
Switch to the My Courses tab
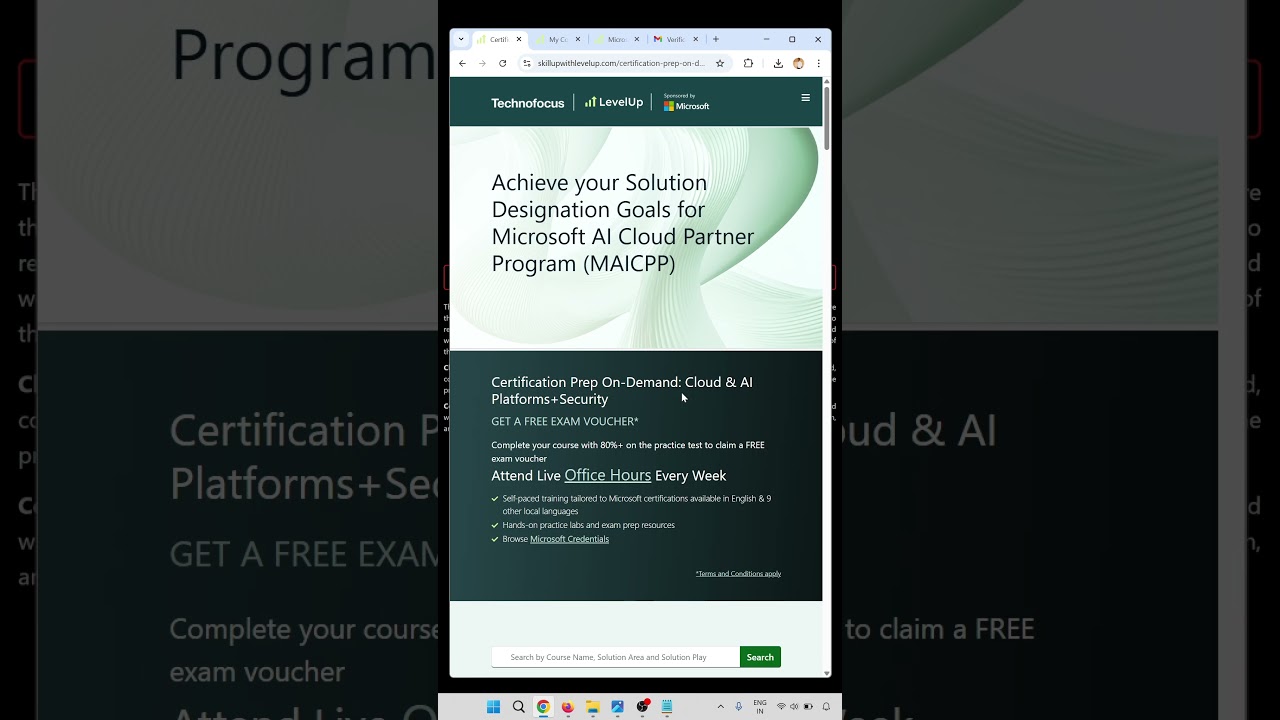(556, 39)
